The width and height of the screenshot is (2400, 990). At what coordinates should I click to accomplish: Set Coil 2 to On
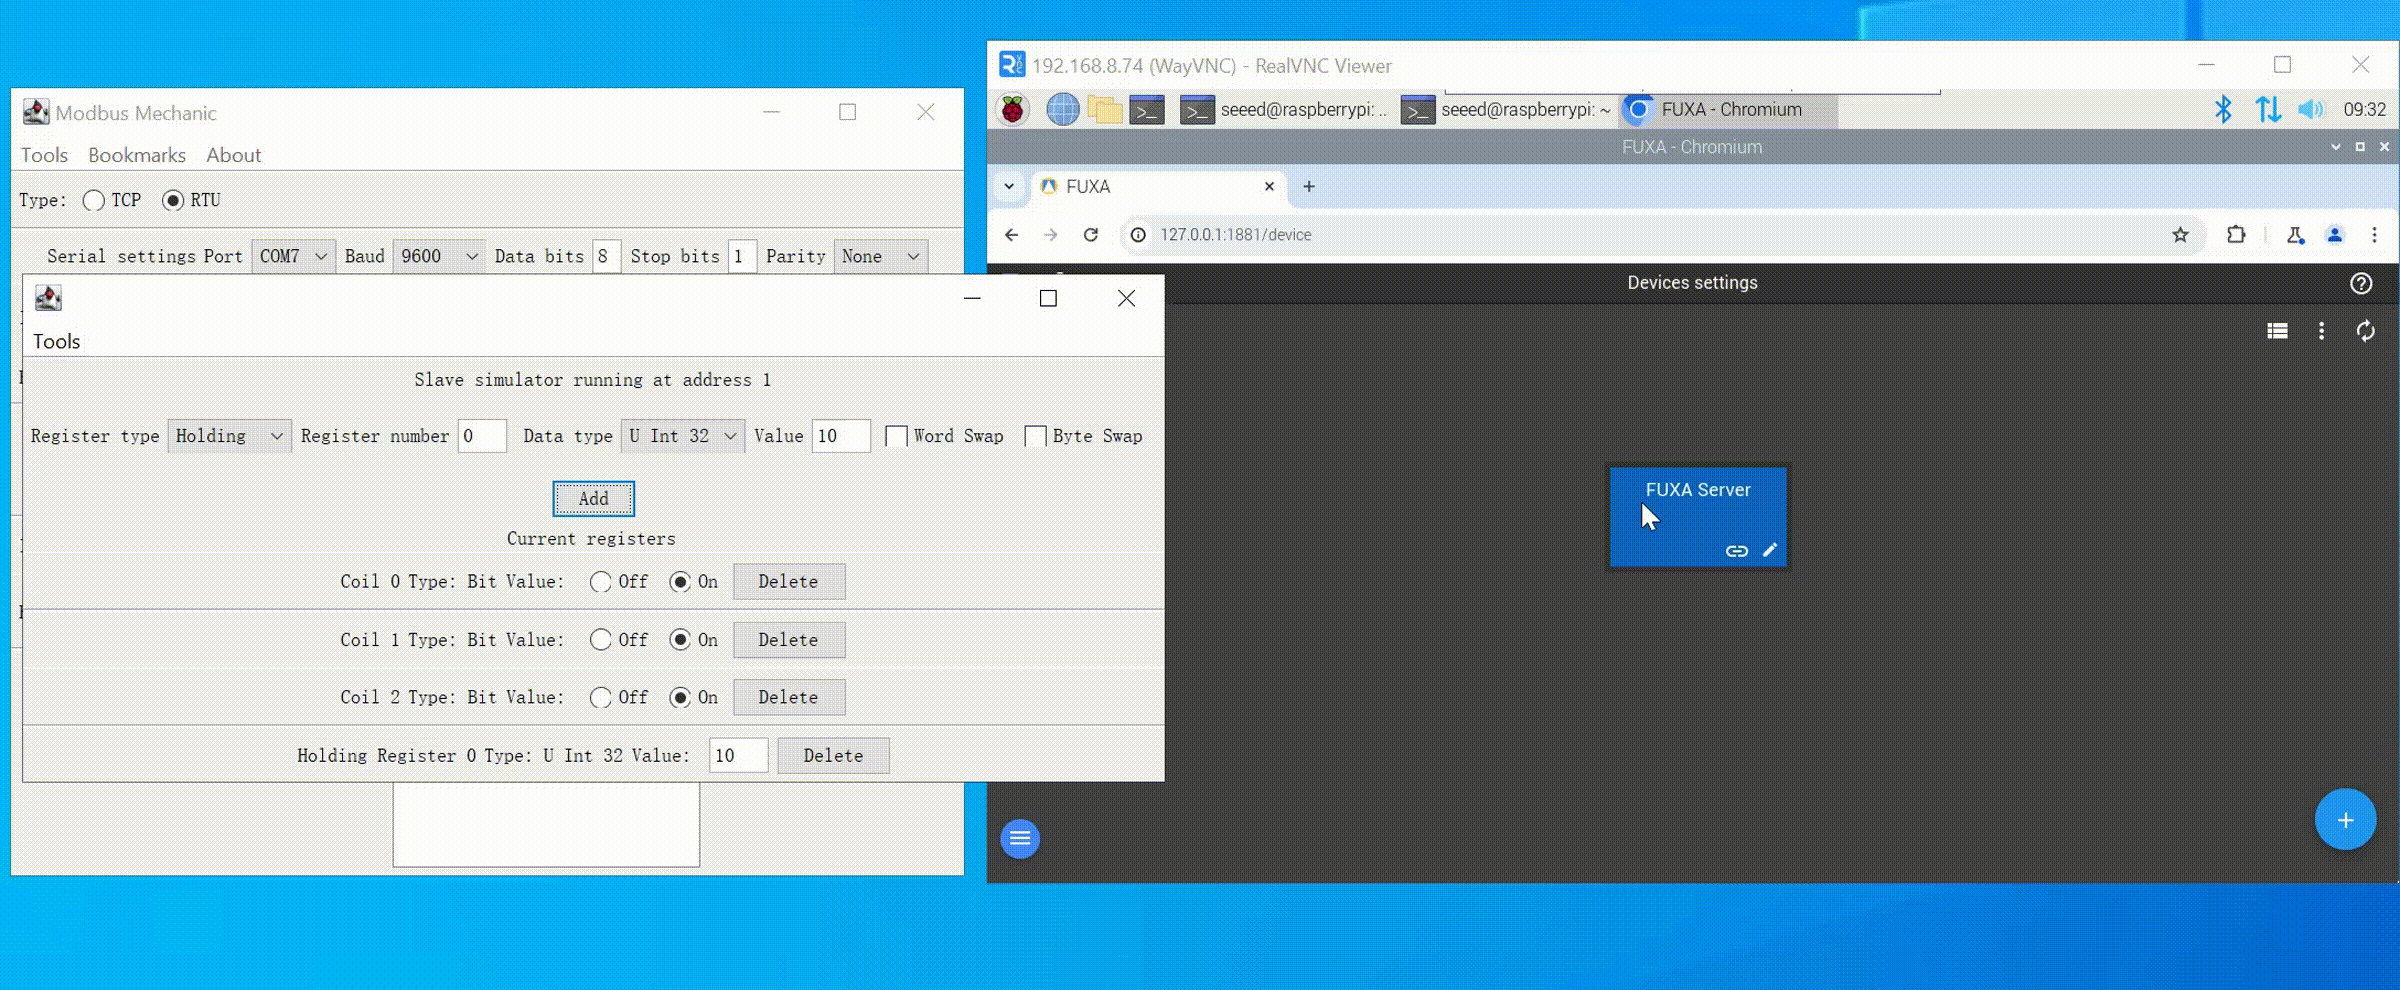click(x=680, y=698)
